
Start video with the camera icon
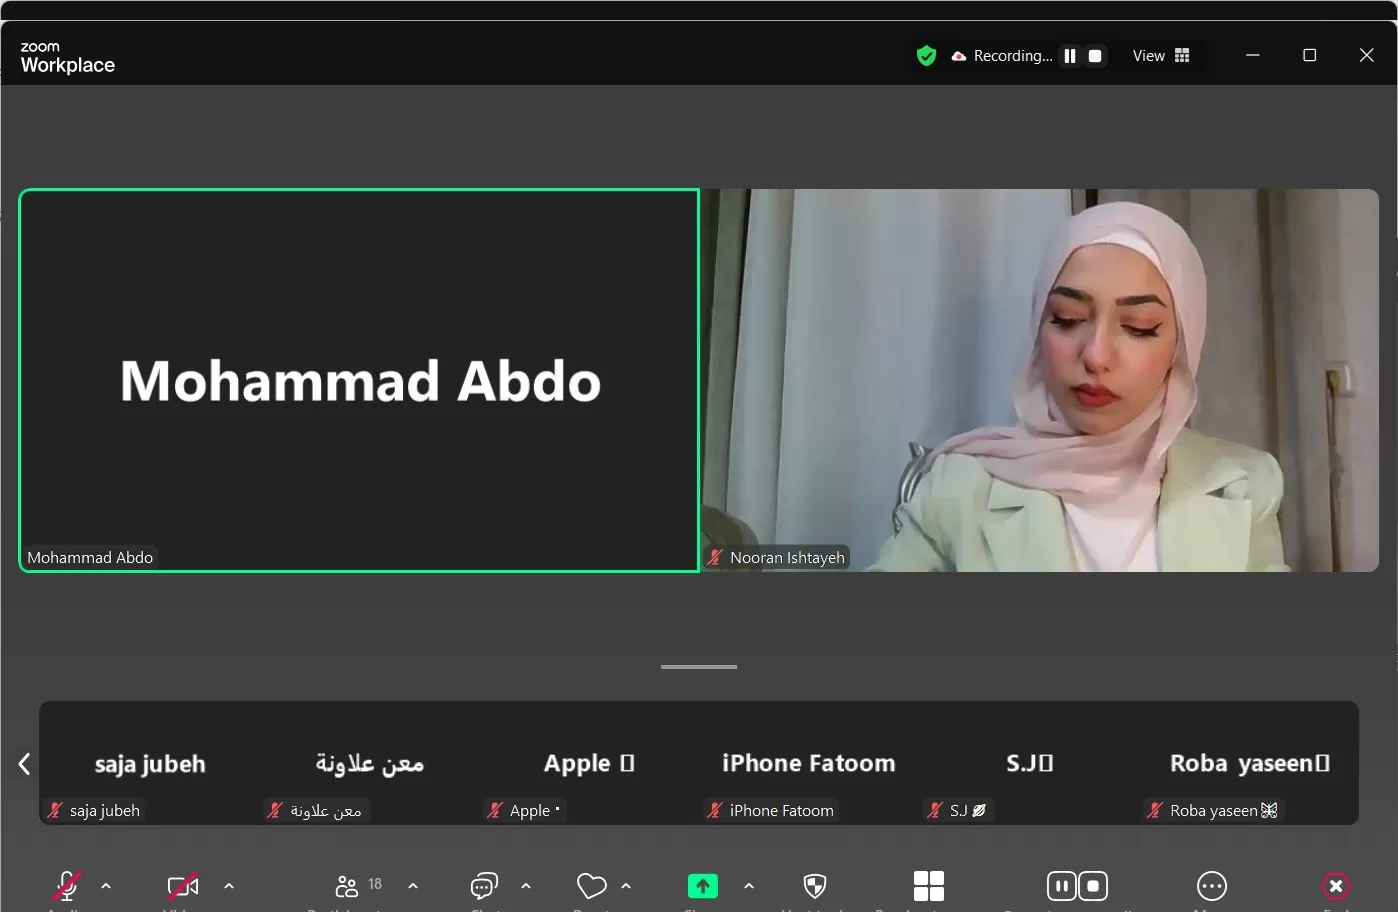(x=183, y=886)
